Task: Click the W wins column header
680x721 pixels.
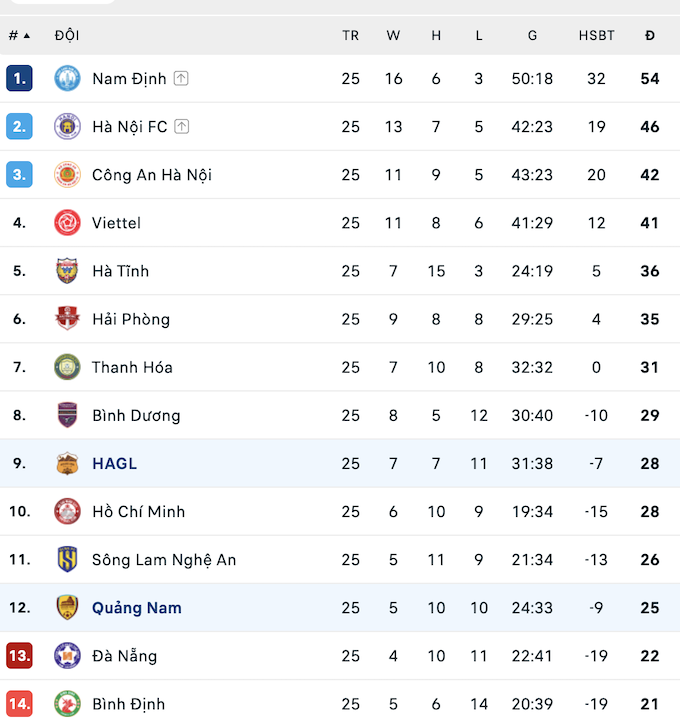Action: [x=393, y=35]
